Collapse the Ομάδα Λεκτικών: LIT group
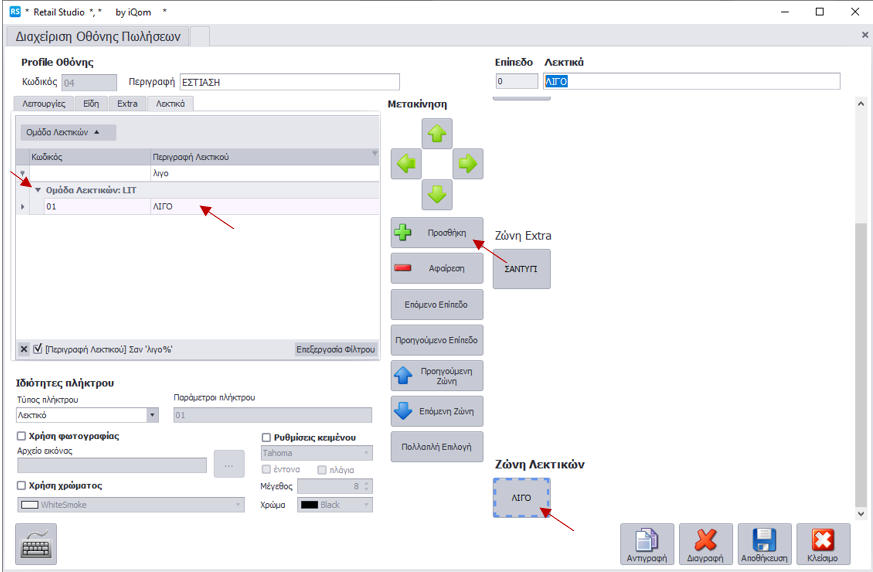This screenshot has width=873, height=572. tap(38, 189)
